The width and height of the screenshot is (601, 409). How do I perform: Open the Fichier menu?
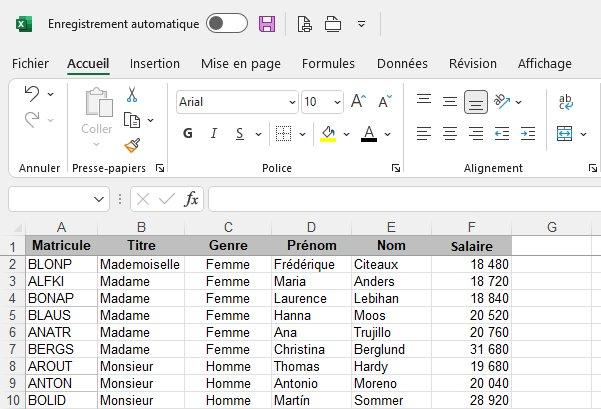point(30,63)
